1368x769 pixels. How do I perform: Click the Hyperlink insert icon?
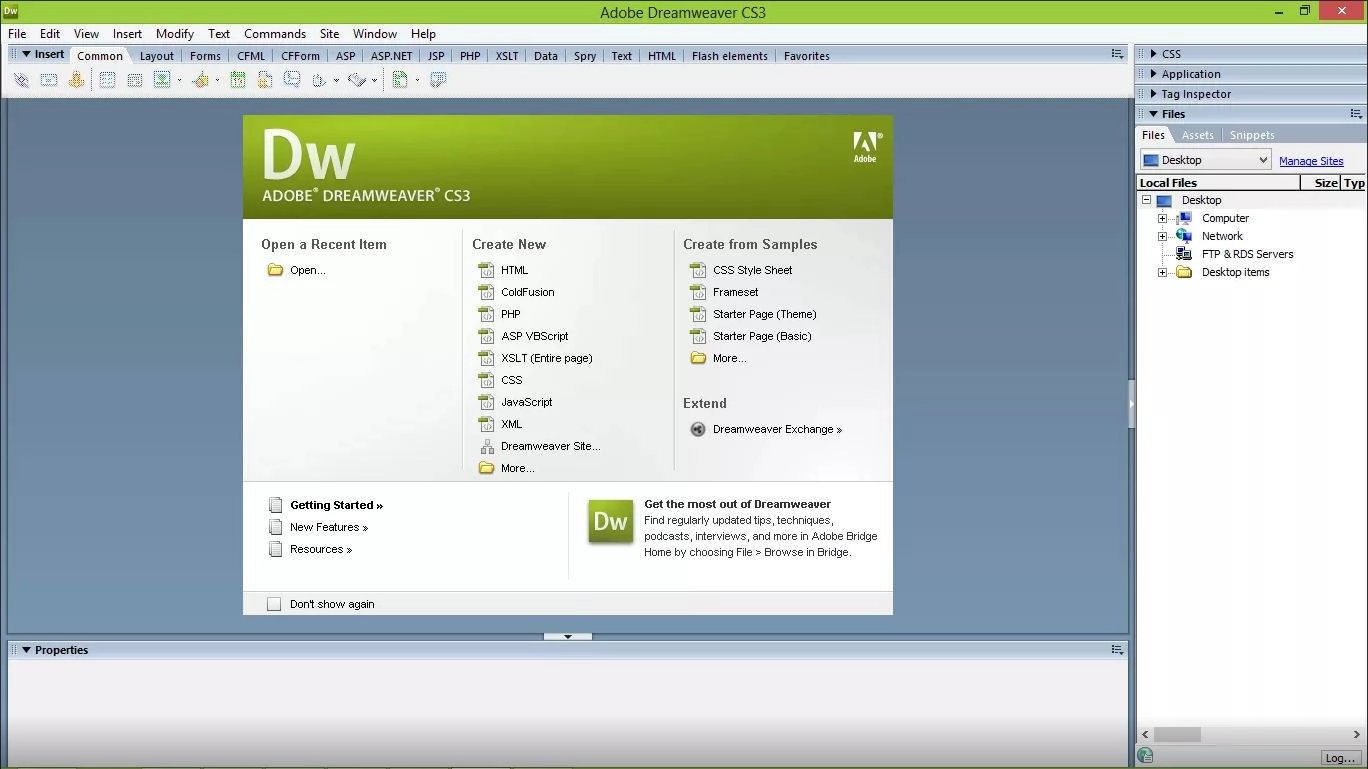pos(21,80)
